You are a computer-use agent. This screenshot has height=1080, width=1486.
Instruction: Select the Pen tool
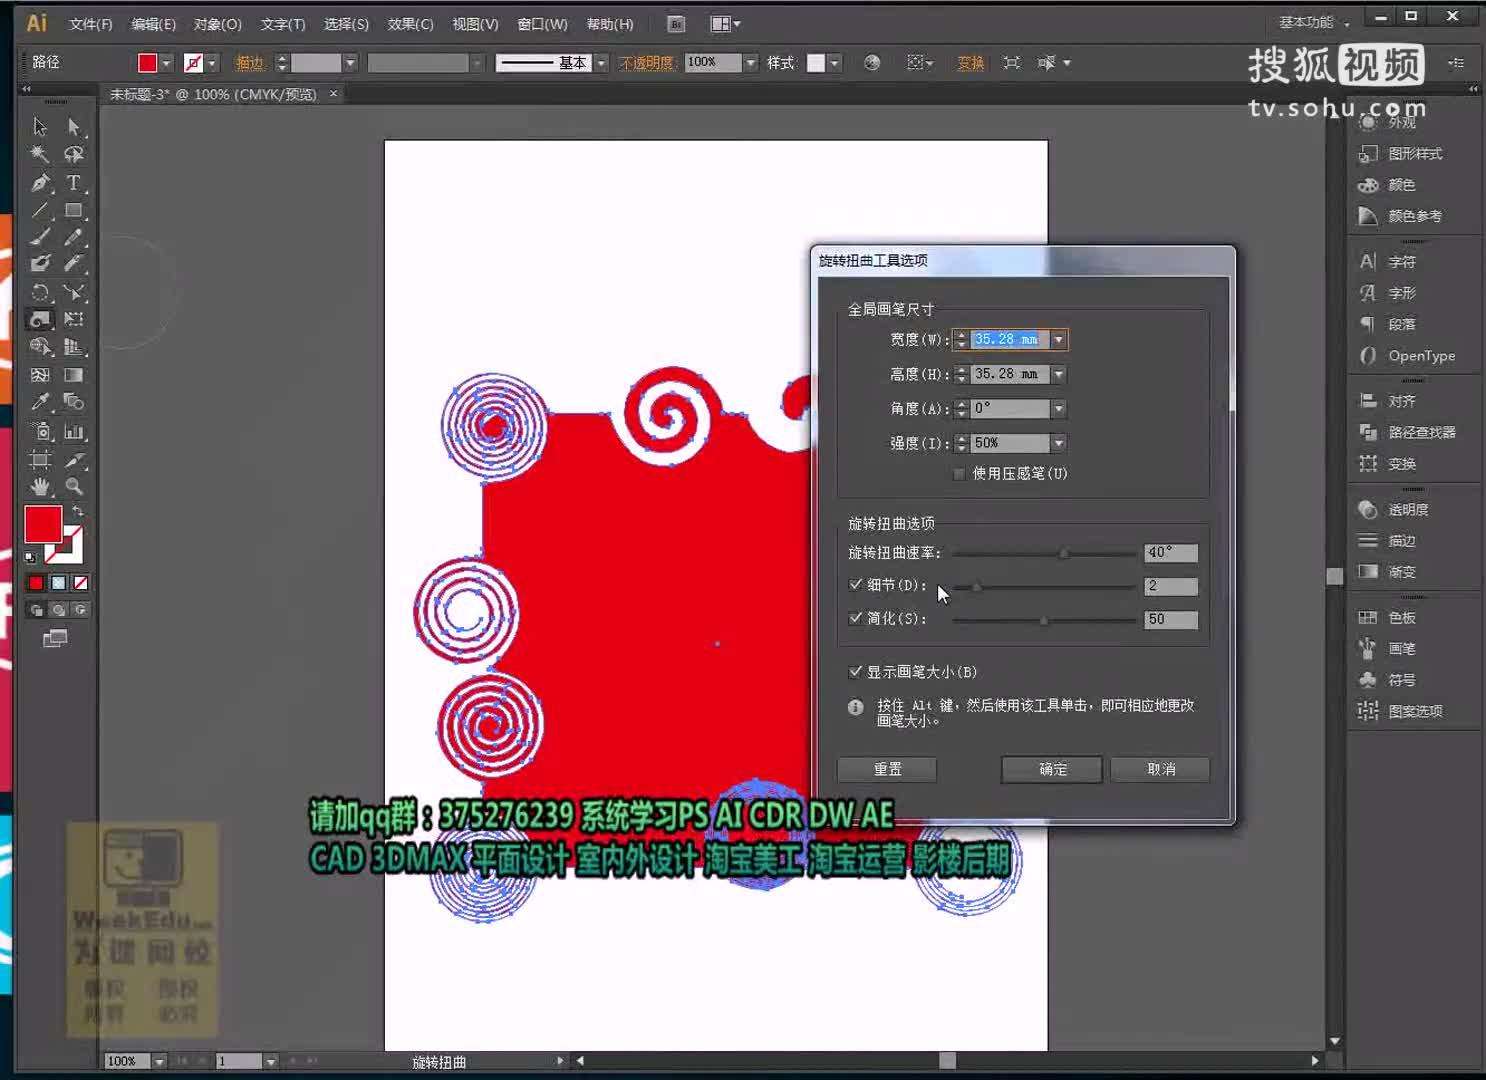coord(40,183)
